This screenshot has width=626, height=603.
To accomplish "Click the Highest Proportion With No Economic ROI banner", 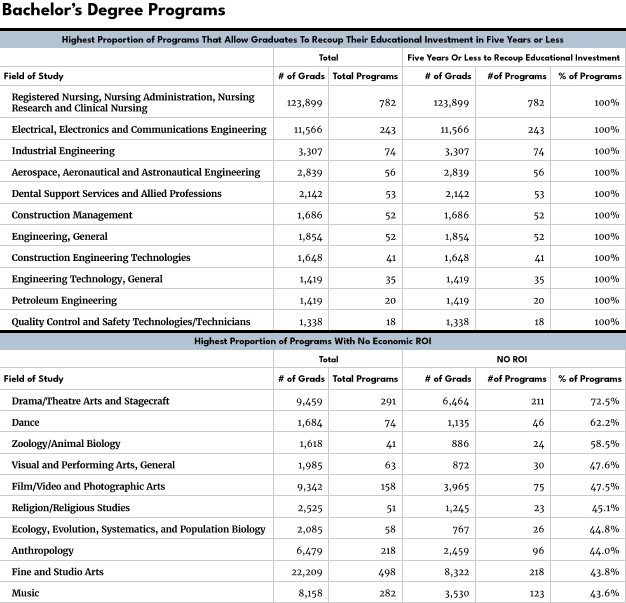I will coord(313,342).
